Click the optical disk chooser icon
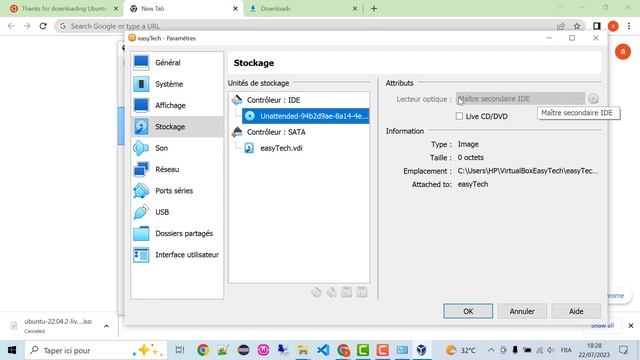 593,99
